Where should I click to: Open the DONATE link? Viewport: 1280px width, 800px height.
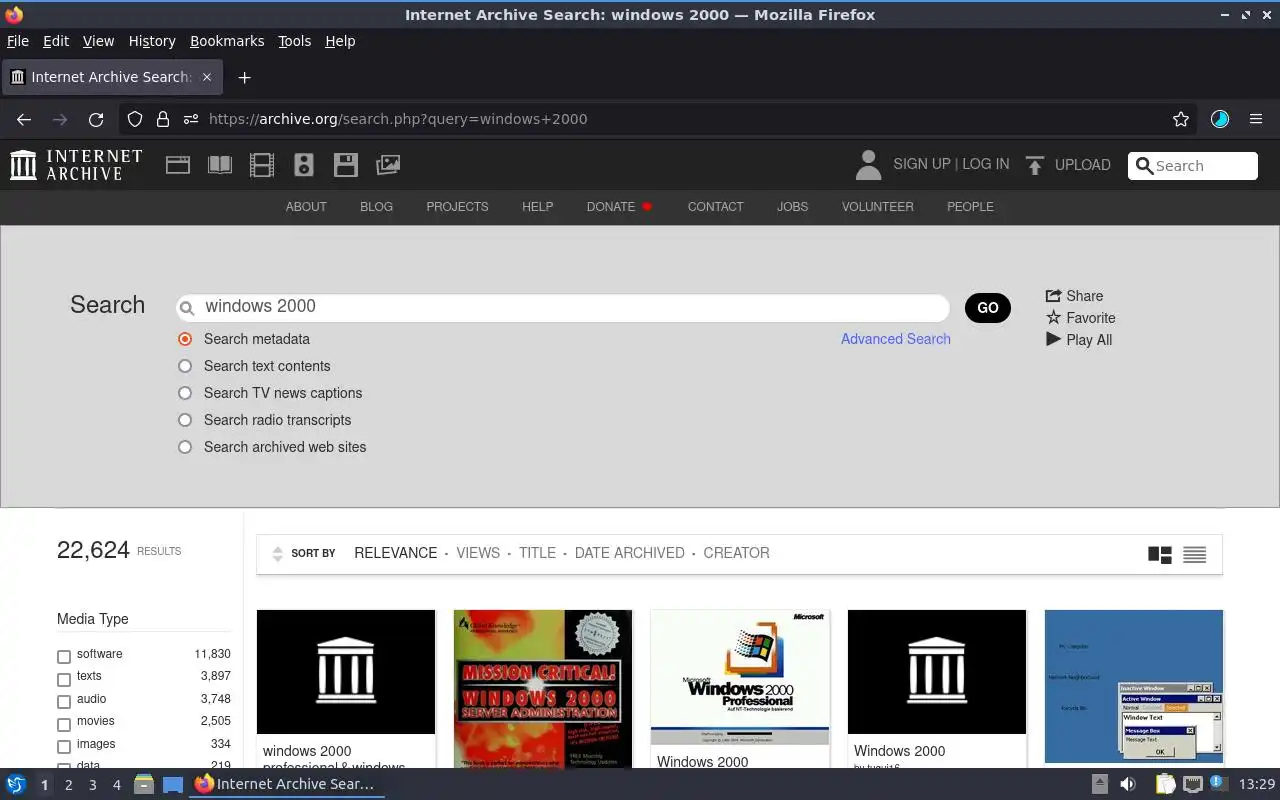[x=611, y=207]
